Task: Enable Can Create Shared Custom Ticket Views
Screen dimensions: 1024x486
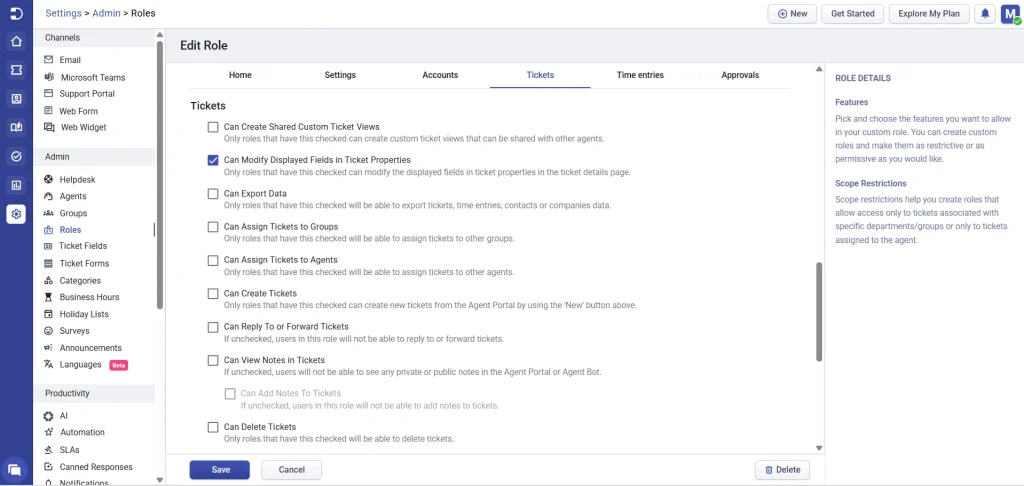Action: click(x=213, y=127)
